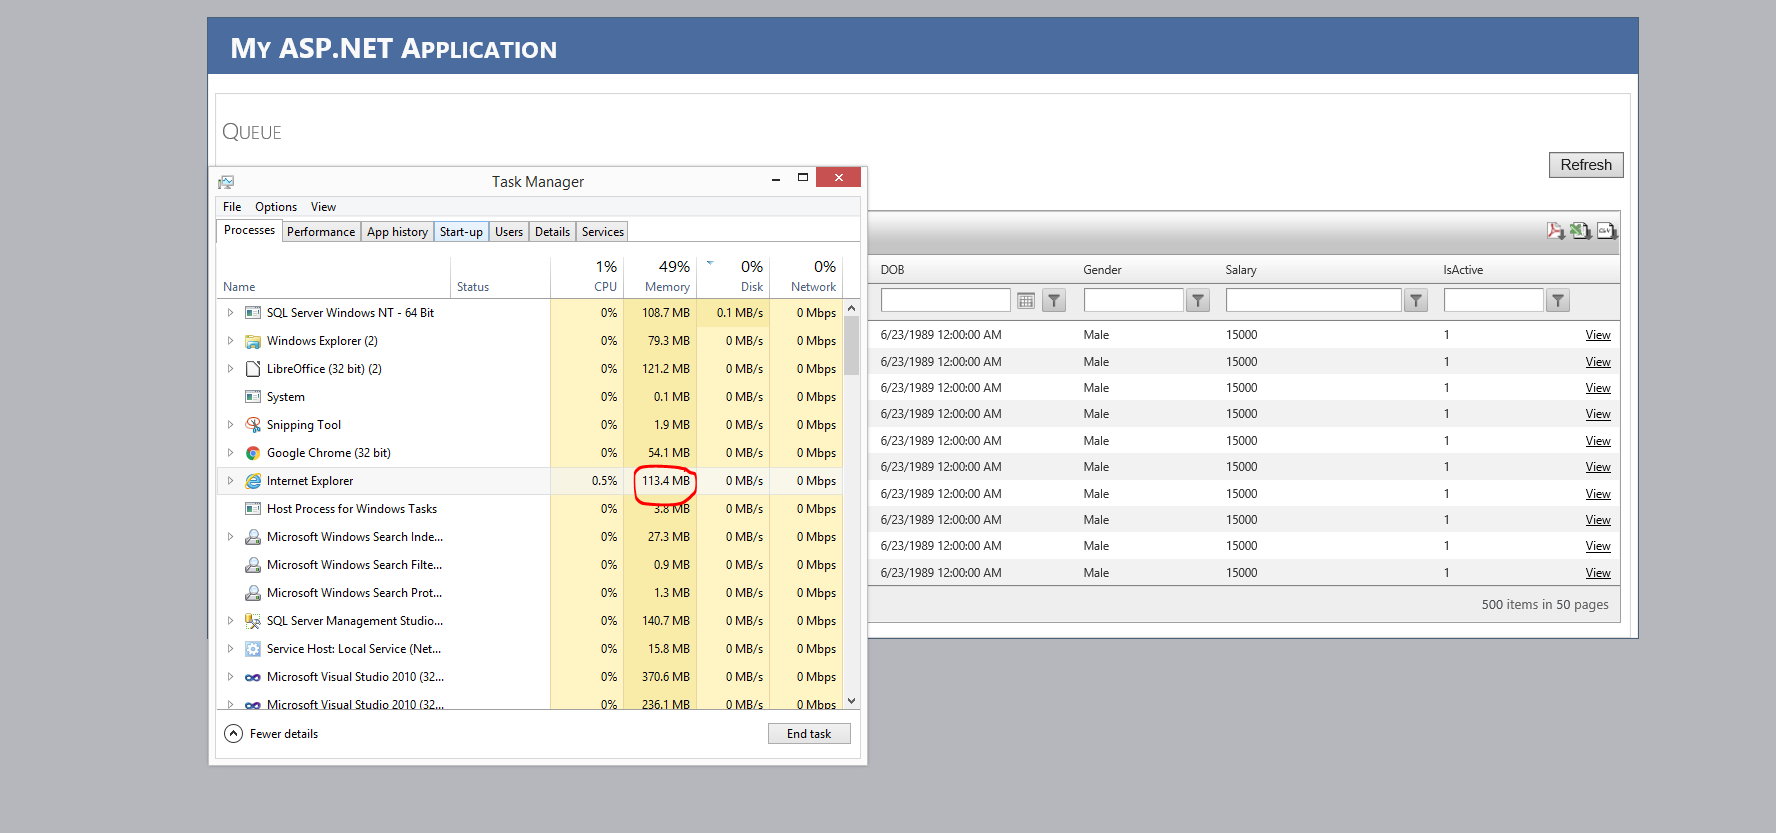1776x833 pixels.
Task: Expand Microsoft Windows Search Inde... row
Action: click(x=230, y=537)
